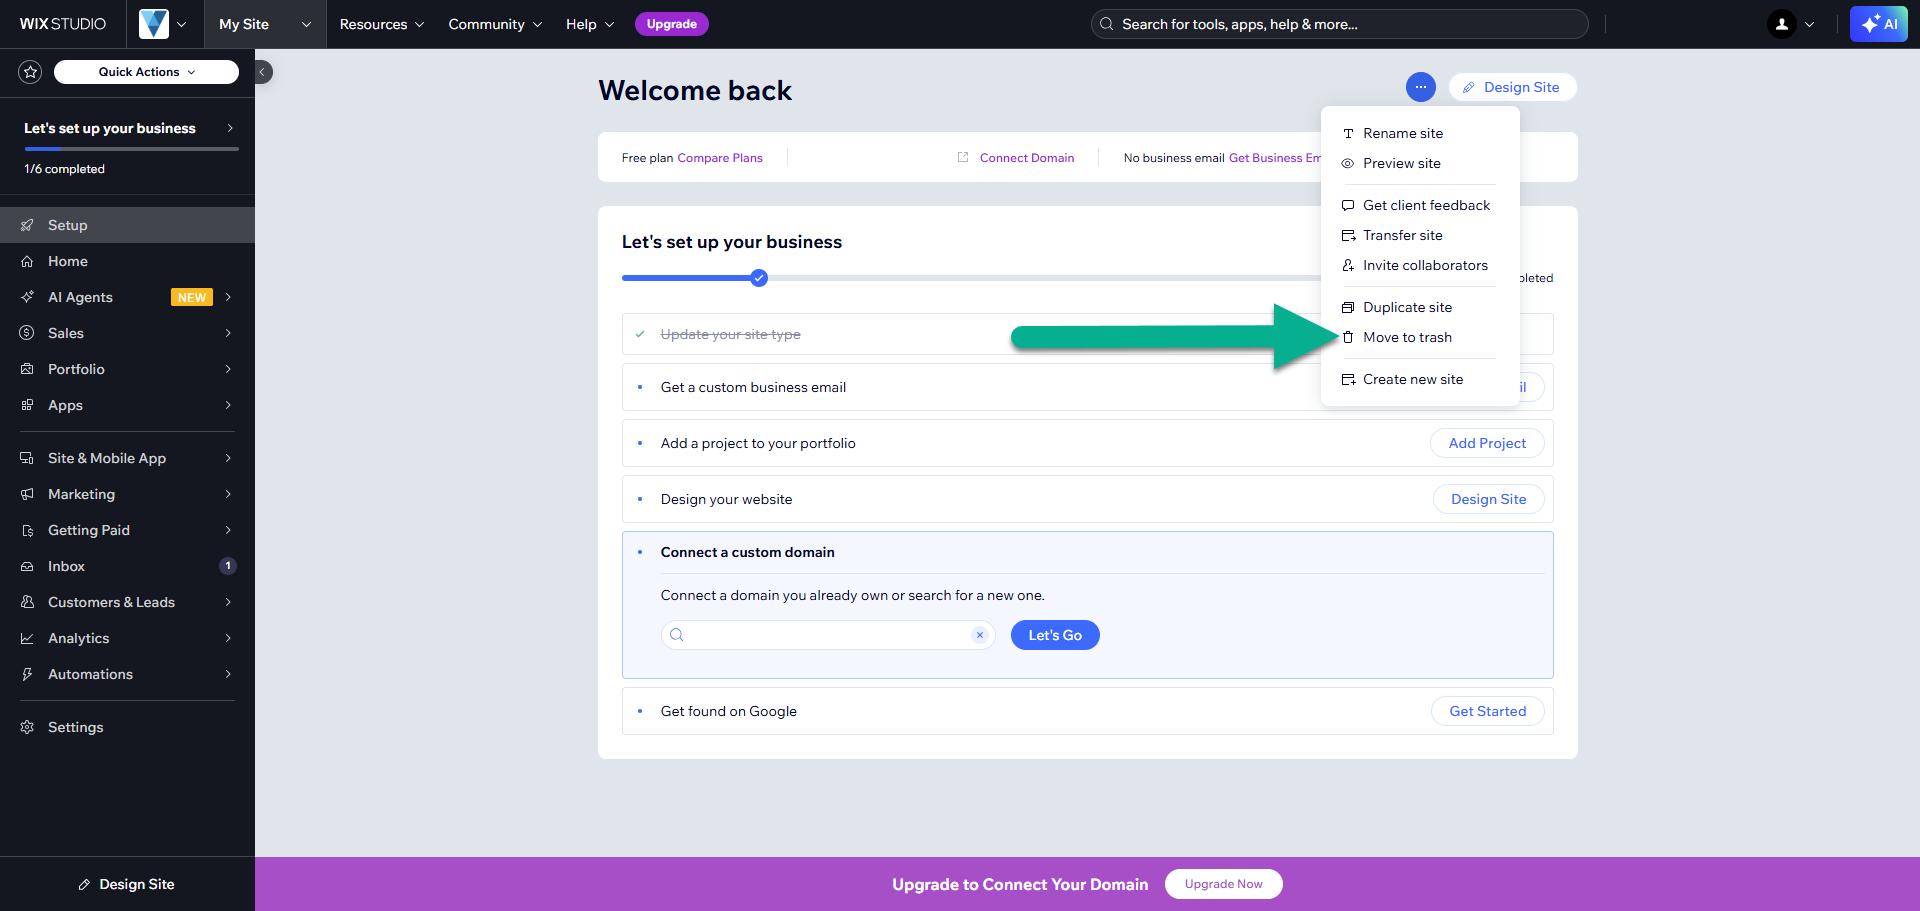Click the purple Upgrade button
The height and width of the screenshot is (911, 1920).
point(671,24)
